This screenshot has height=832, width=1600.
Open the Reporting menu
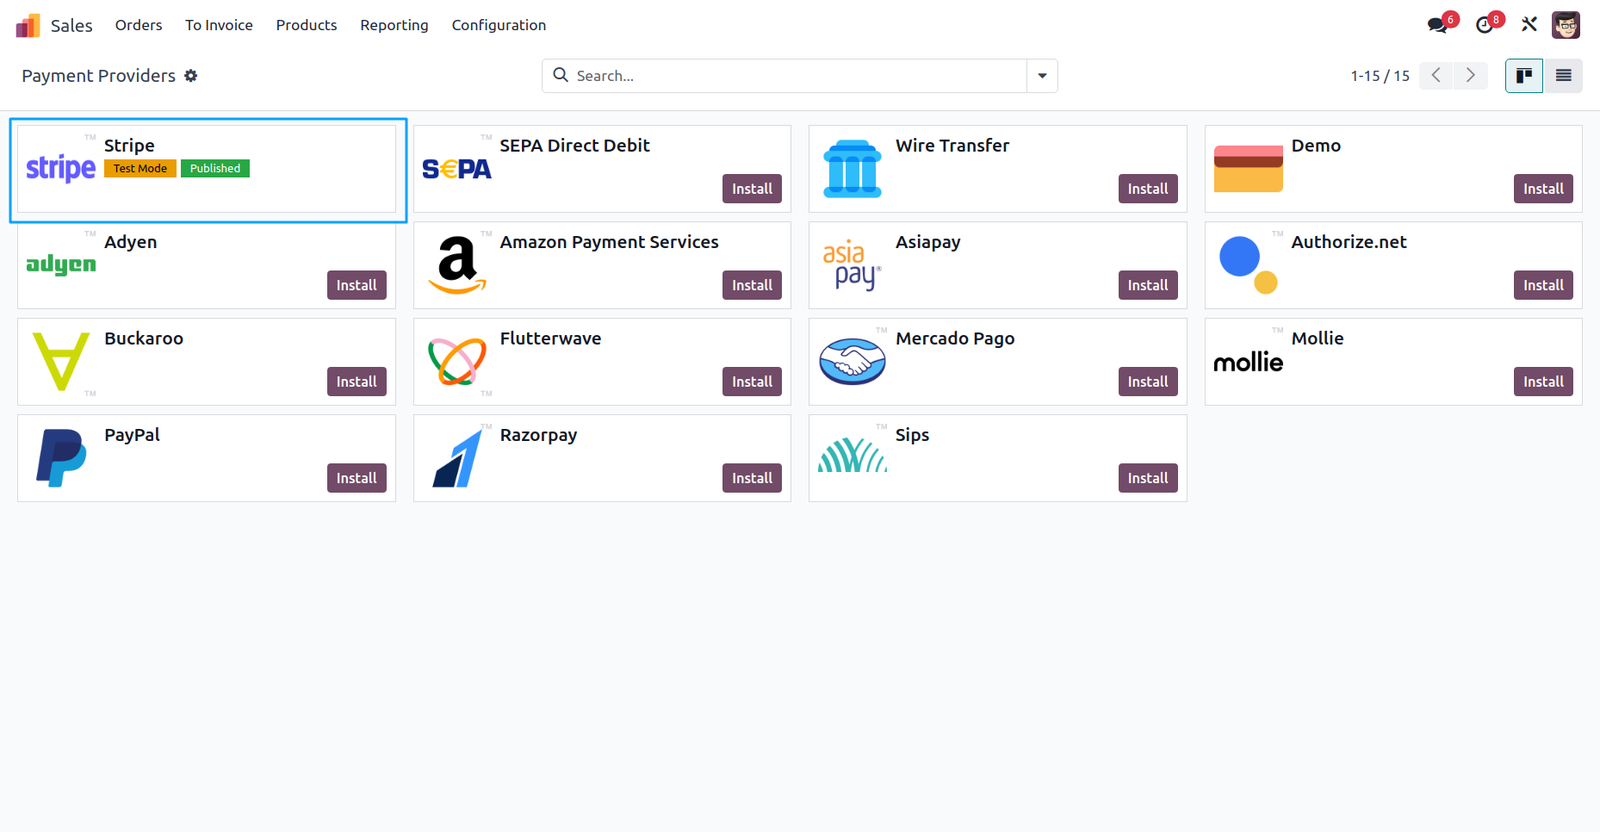click(394, 25)
